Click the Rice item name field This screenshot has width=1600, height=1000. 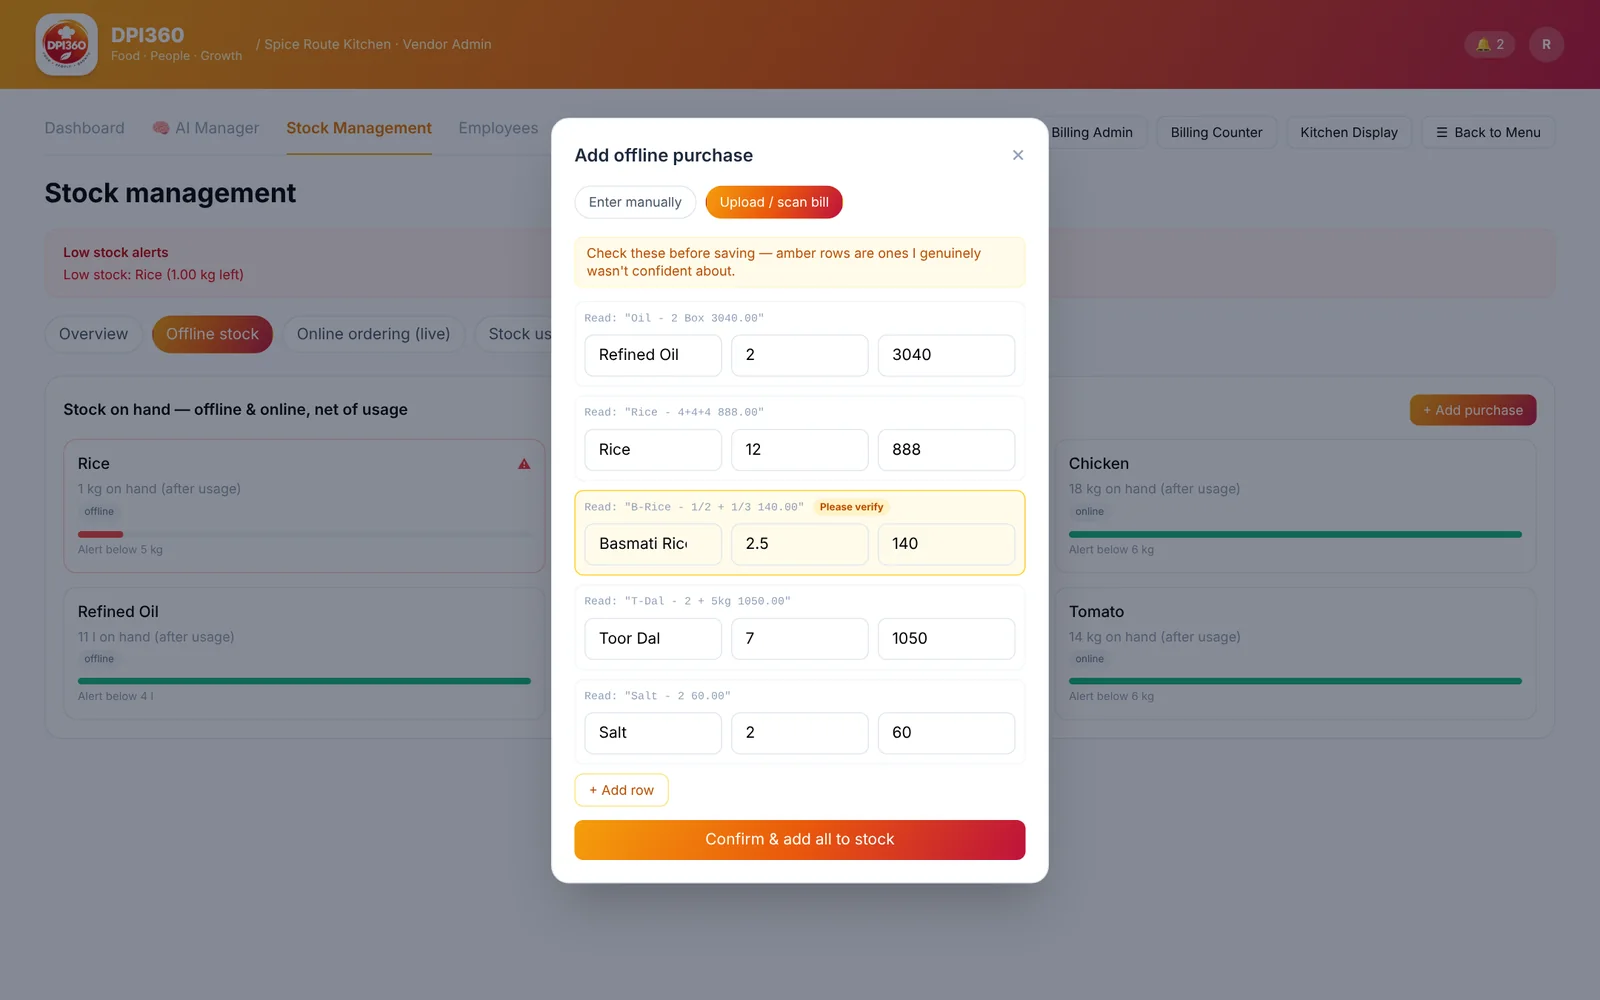tap(653, 450)
